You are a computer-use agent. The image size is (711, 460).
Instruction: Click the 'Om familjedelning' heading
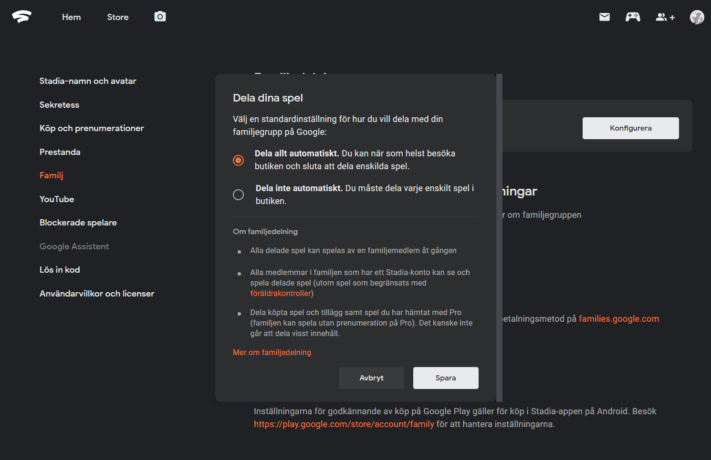[x=265, y=231]
